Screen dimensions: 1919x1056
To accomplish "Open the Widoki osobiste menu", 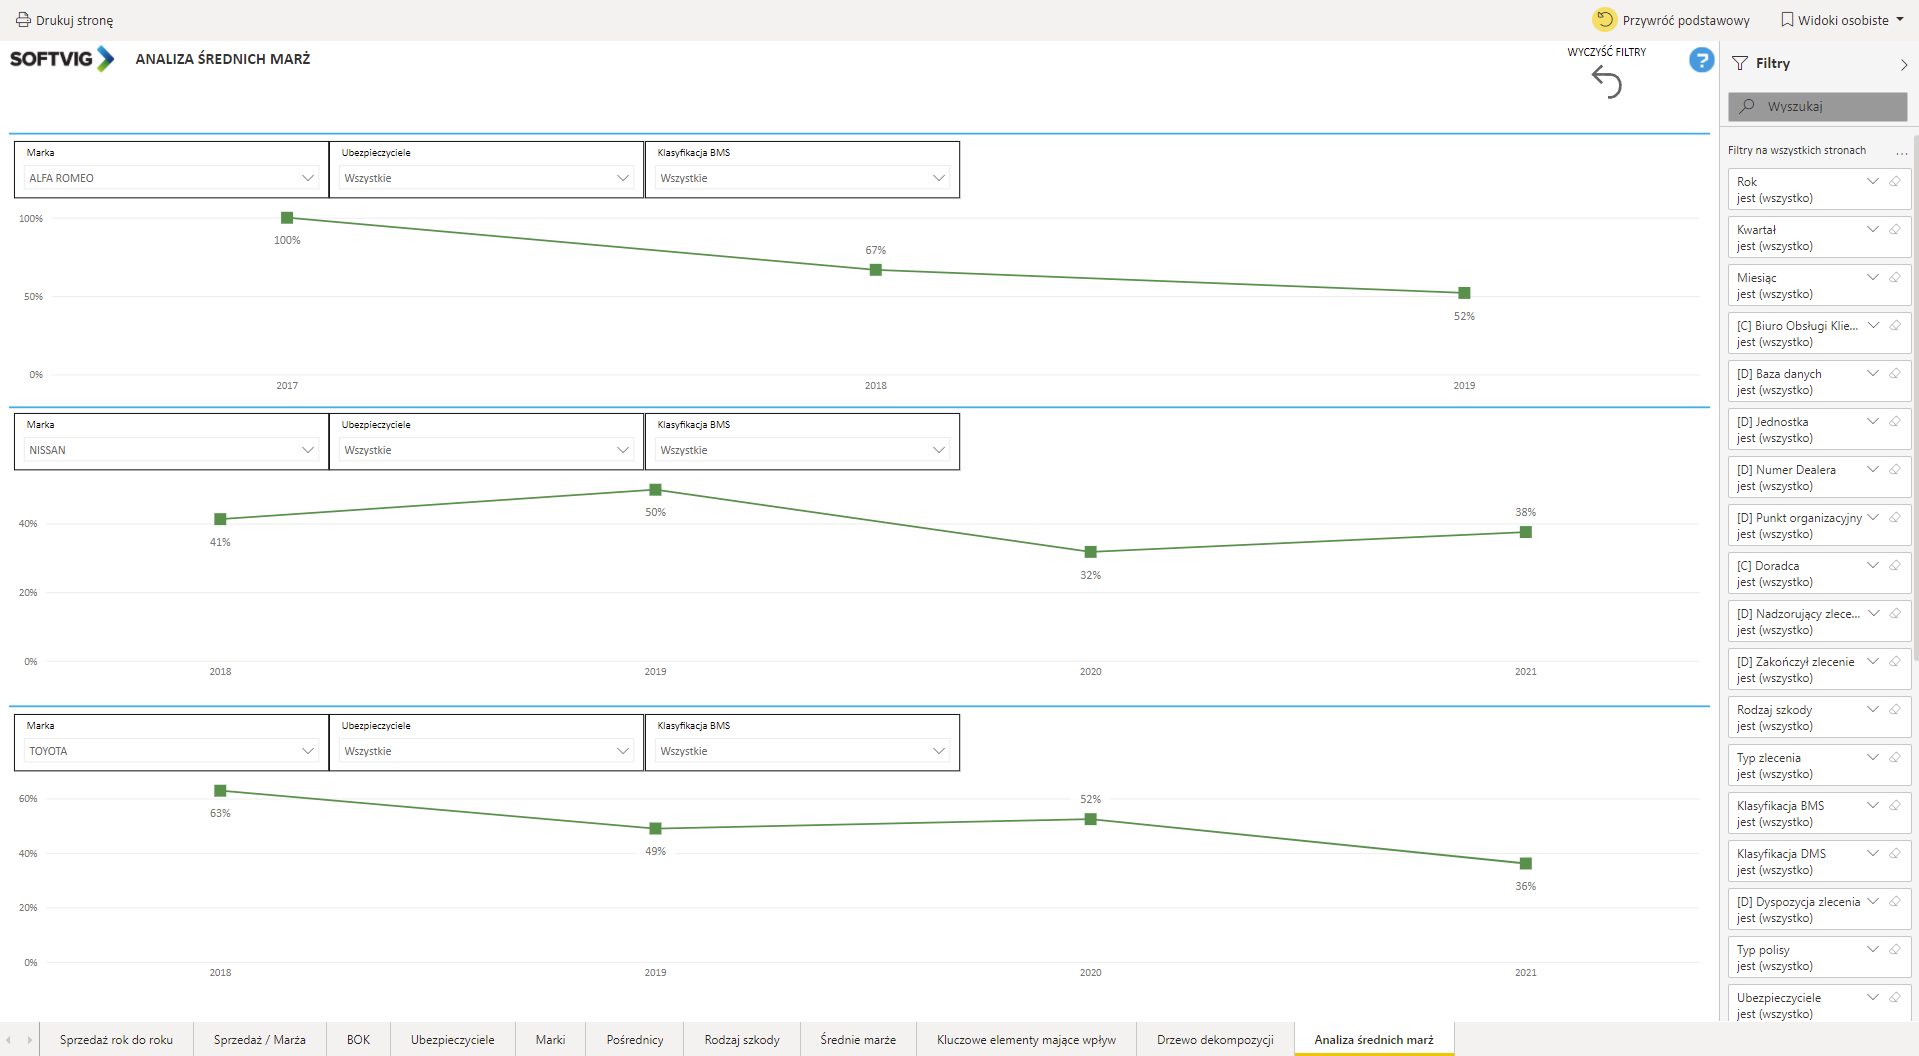I will pyautogui.click(x=1842, y=20).
